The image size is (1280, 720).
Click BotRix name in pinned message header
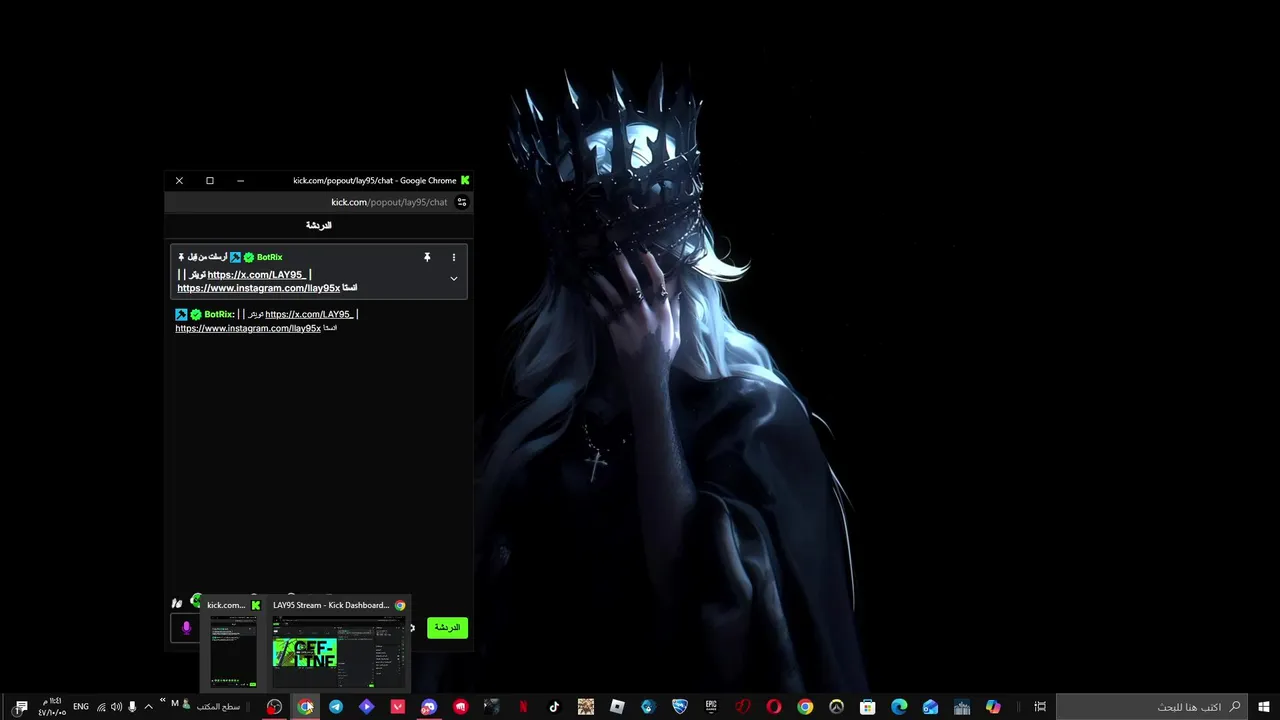point(270,257)
